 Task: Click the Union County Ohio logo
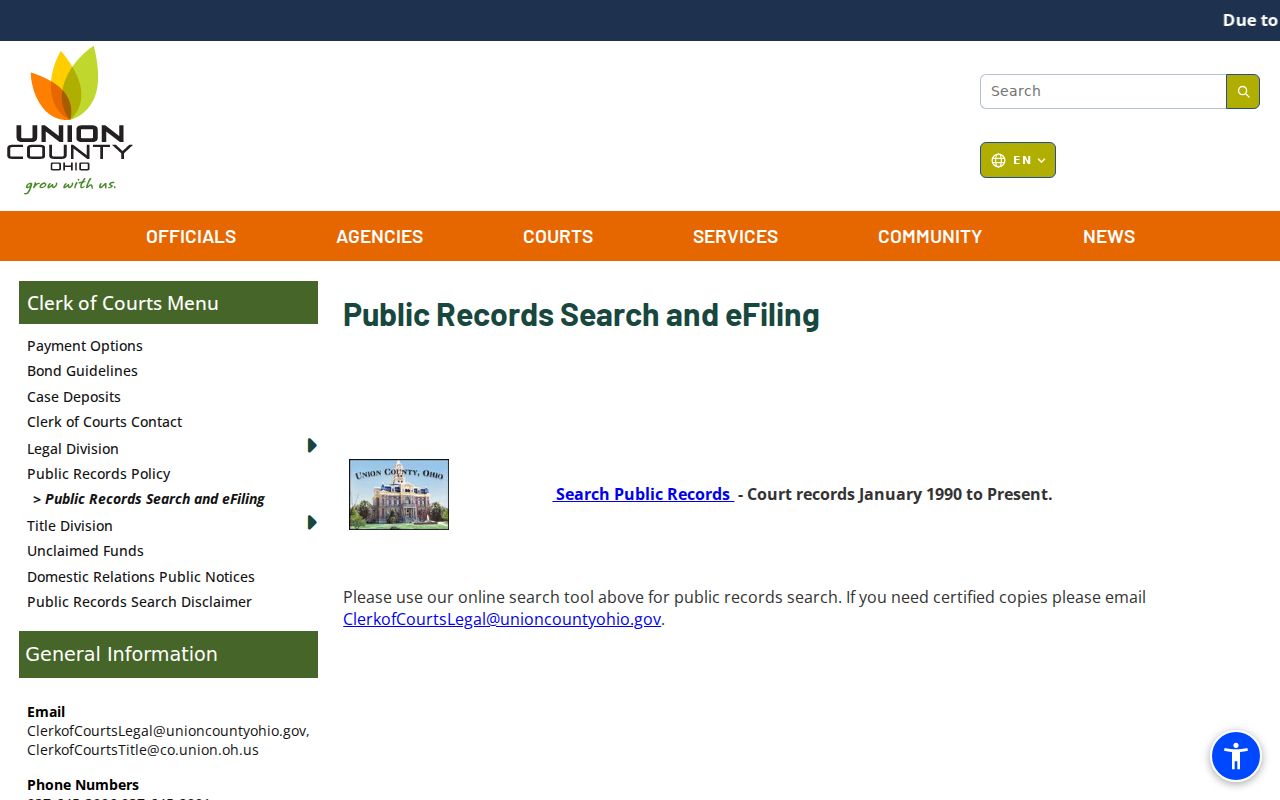(x=69, y=120)
